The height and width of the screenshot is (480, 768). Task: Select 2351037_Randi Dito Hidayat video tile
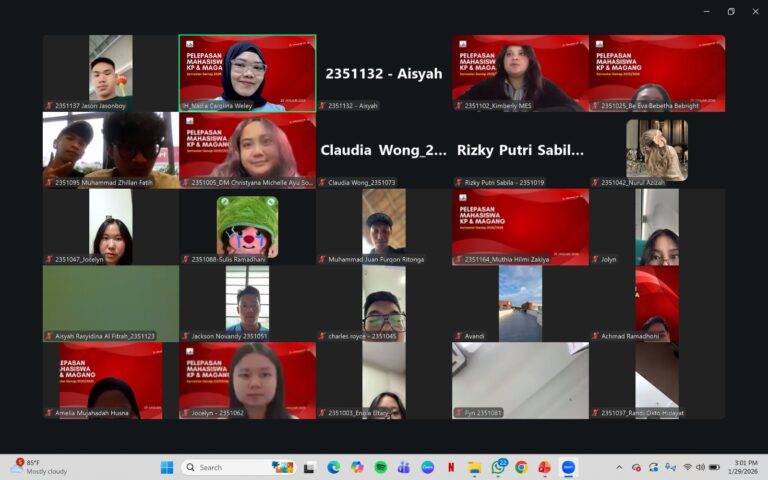click(x=657, y=381)
